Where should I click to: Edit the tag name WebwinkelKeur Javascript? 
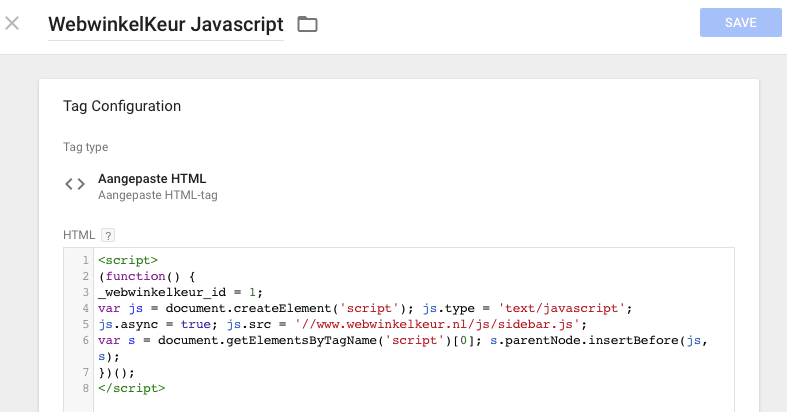click(166, 24)
